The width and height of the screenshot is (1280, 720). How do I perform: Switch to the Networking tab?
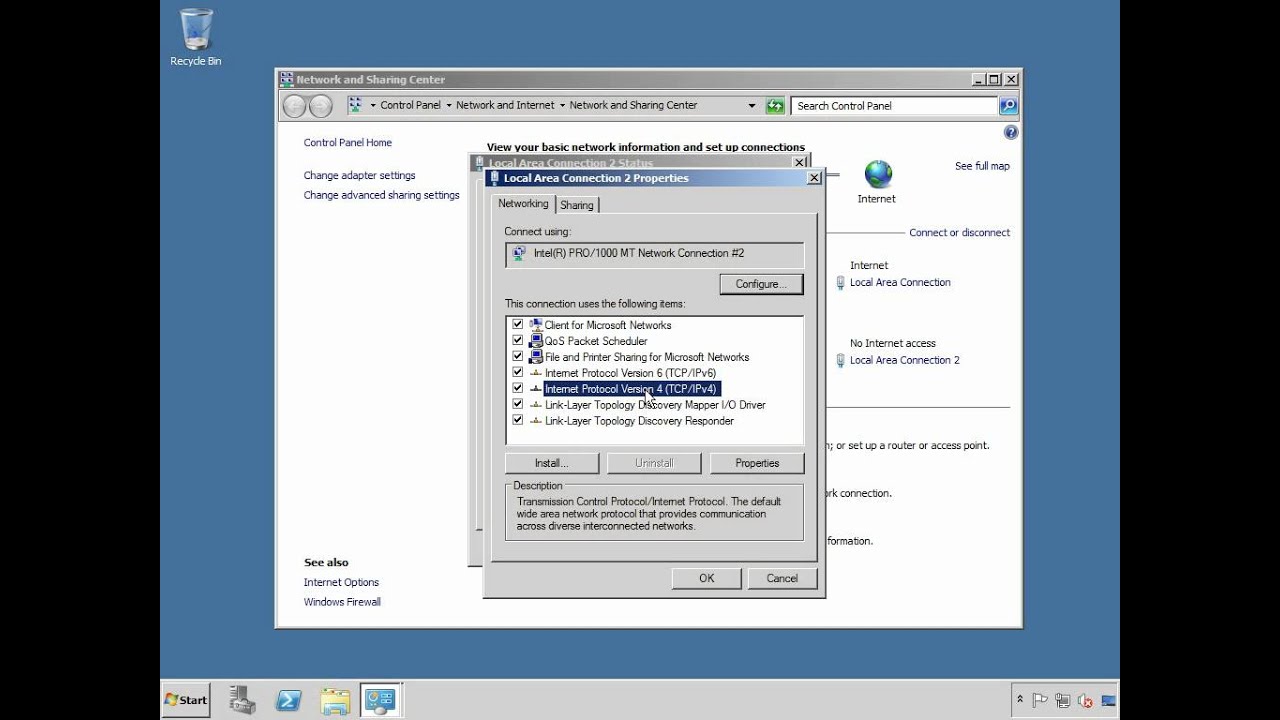[523, 203]
